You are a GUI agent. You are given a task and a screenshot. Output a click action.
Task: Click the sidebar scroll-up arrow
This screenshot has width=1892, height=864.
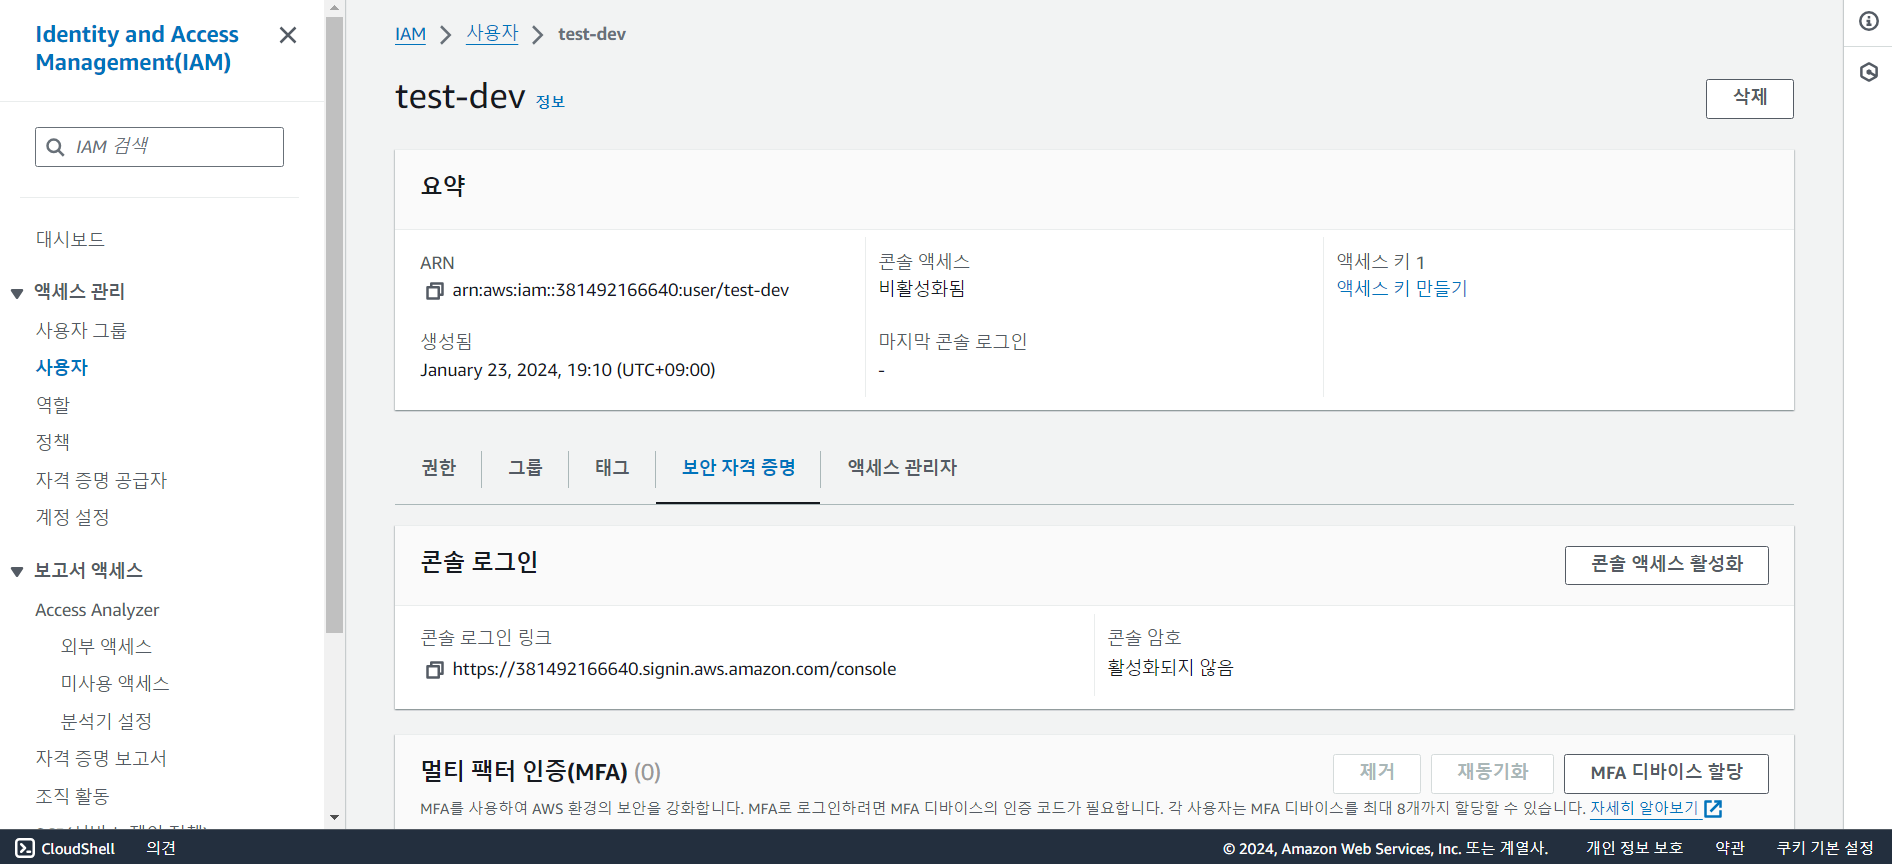[334, 7]
